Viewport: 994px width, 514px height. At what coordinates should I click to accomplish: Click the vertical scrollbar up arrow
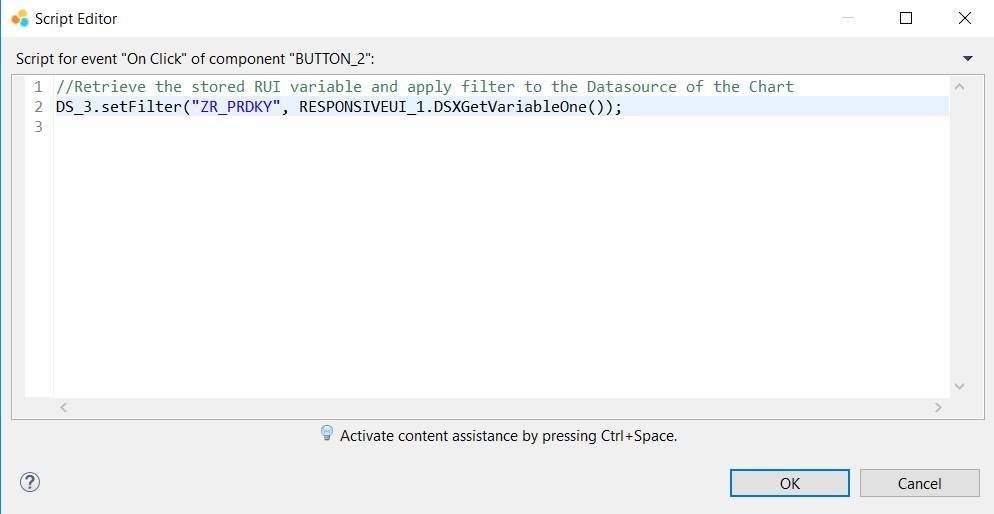pyautogui.click(x=960, y=87)
